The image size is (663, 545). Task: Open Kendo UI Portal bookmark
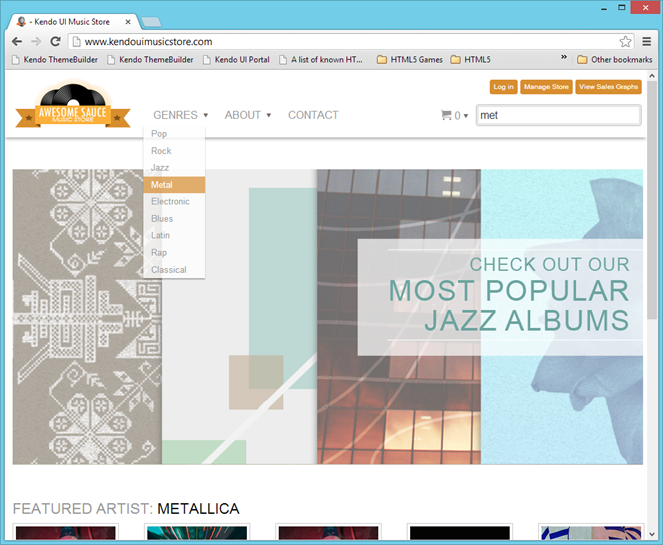pyautogui.click(x=236, y=60)
